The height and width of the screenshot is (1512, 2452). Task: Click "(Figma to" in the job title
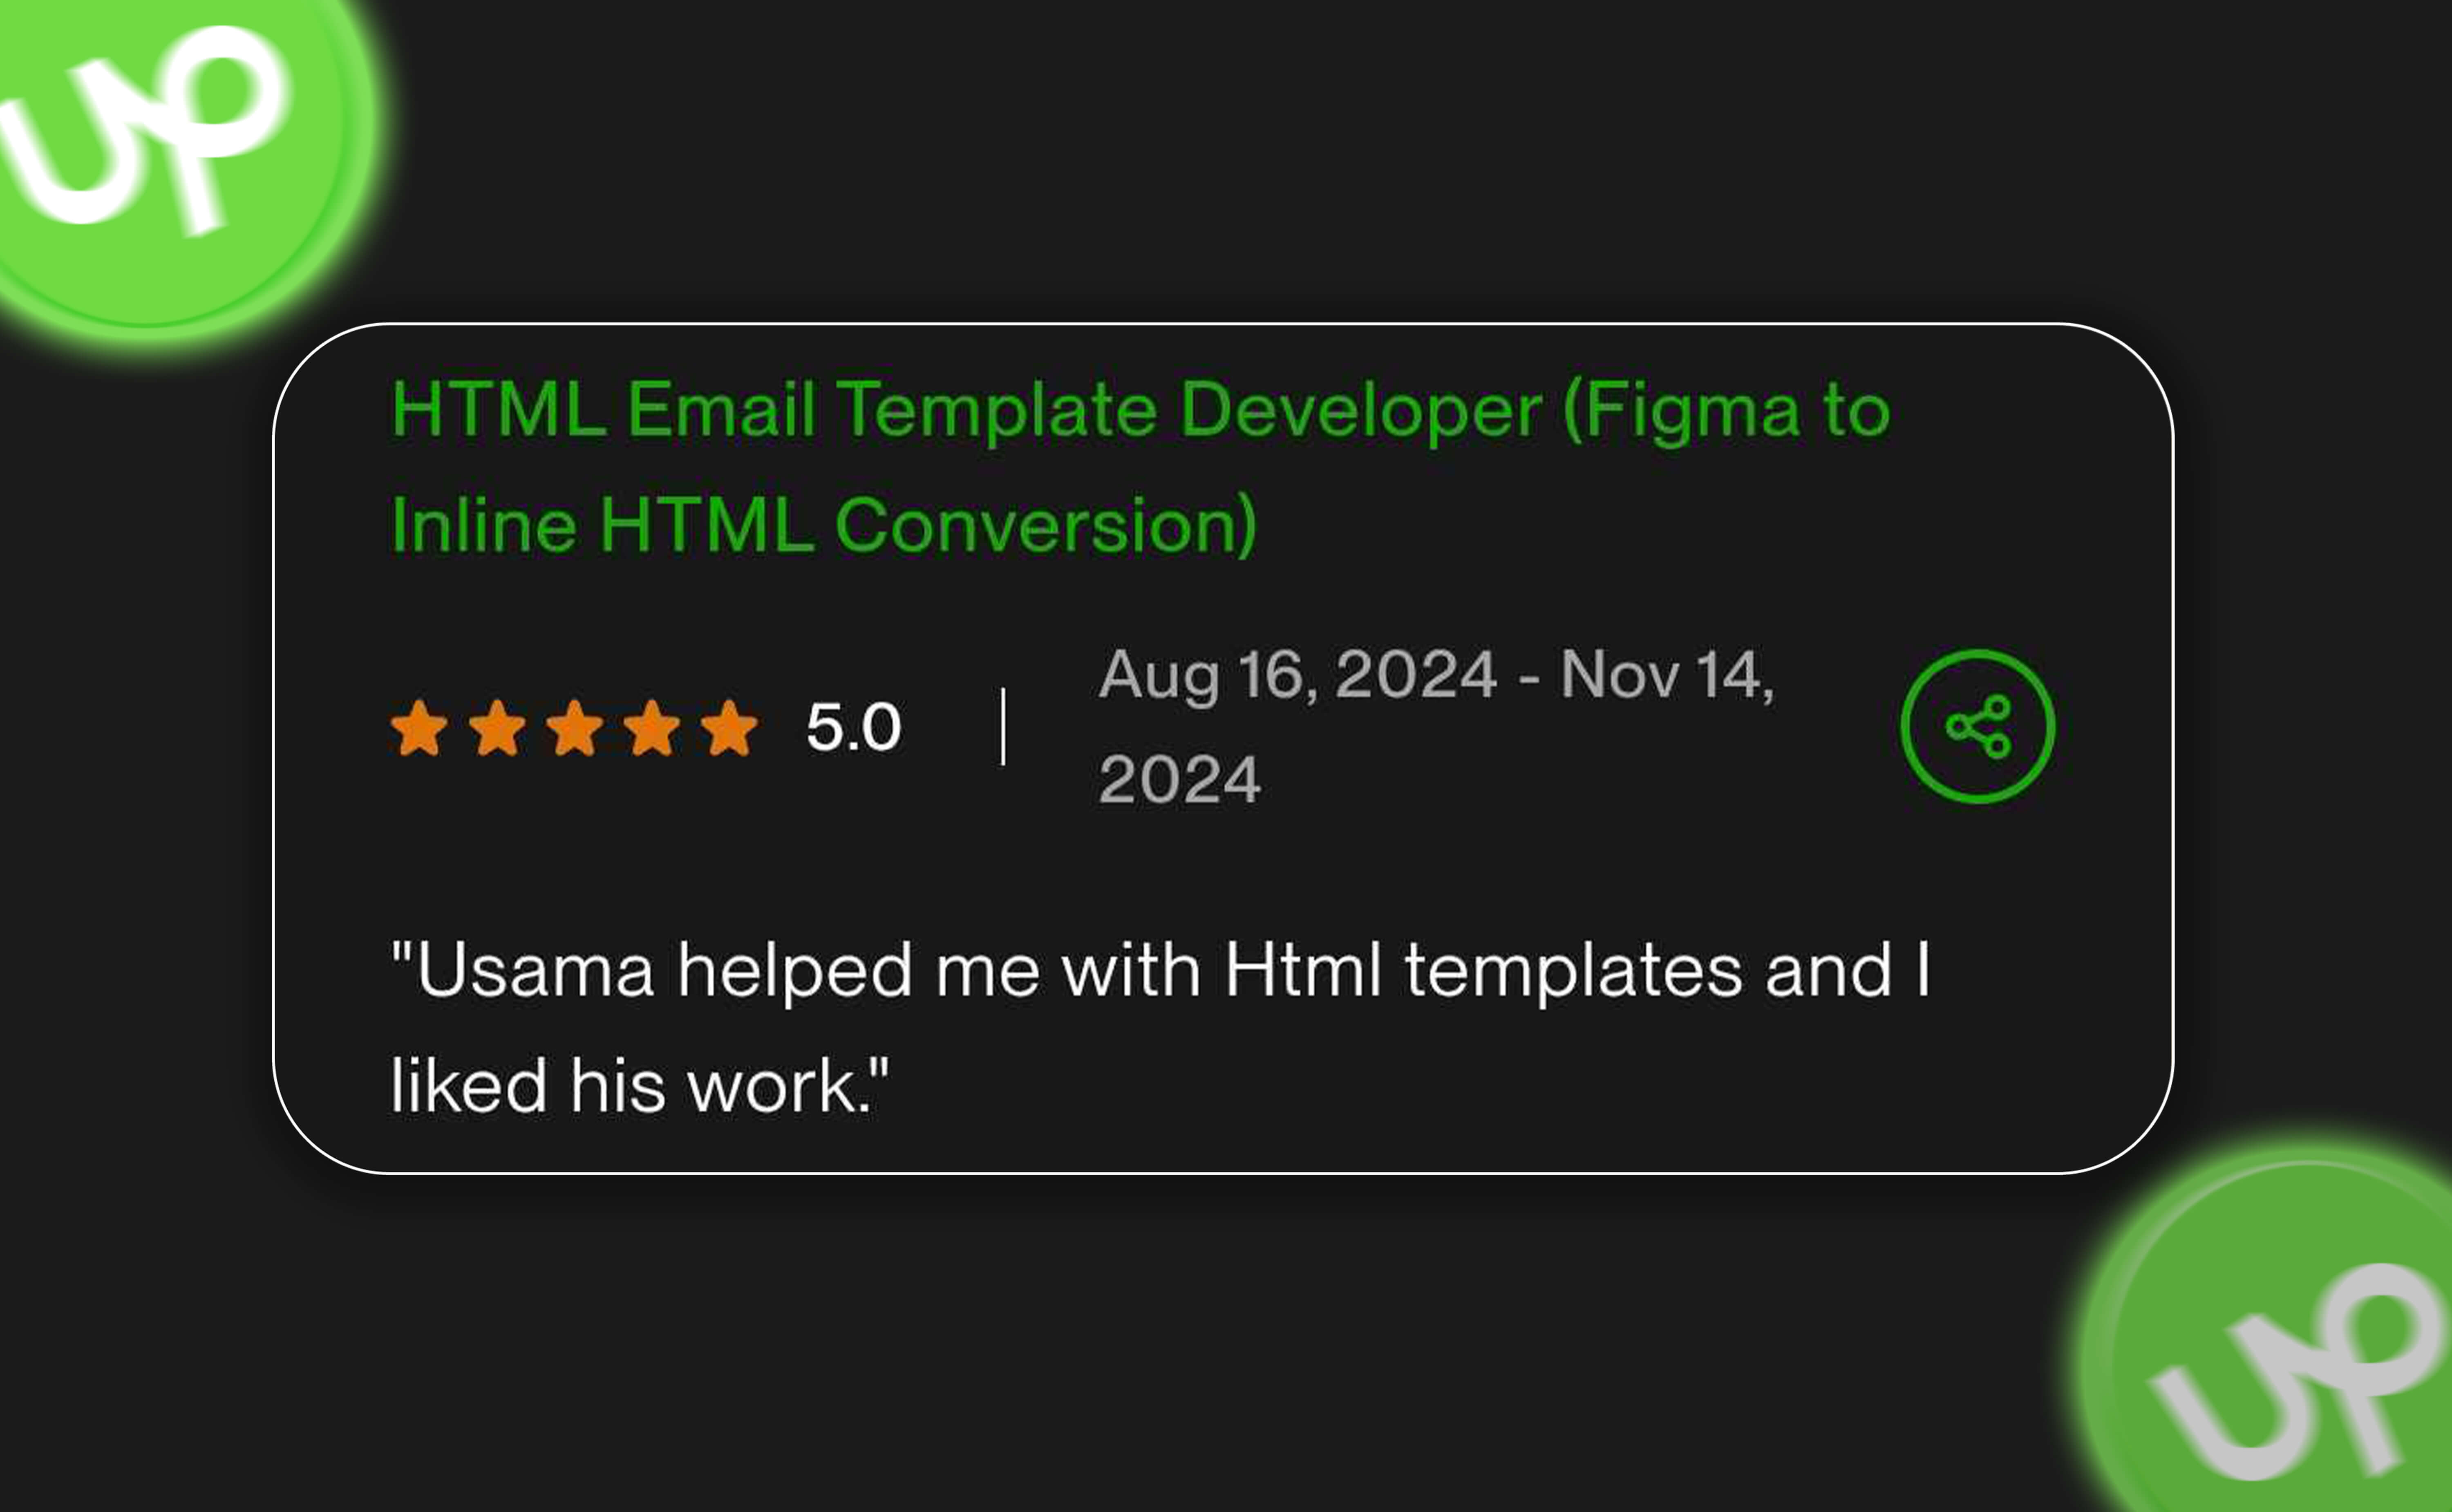[x=1726, y=410]
